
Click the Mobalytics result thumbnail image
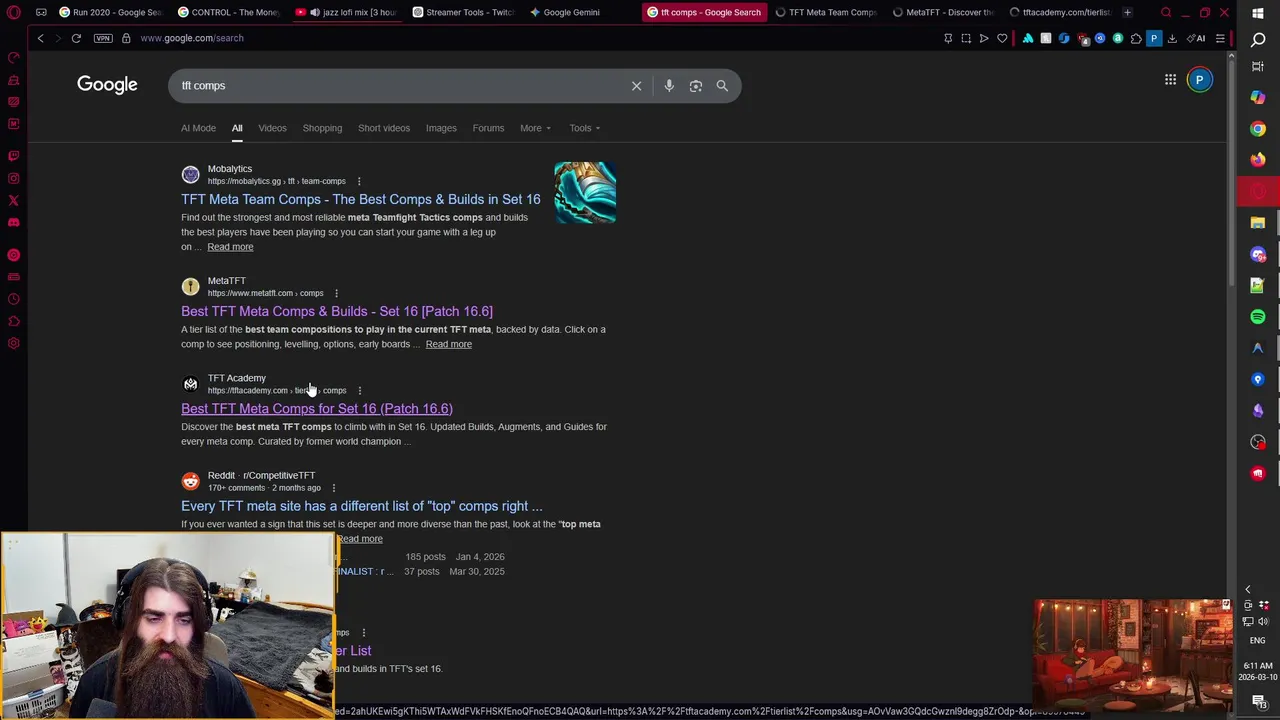[585, 192]
